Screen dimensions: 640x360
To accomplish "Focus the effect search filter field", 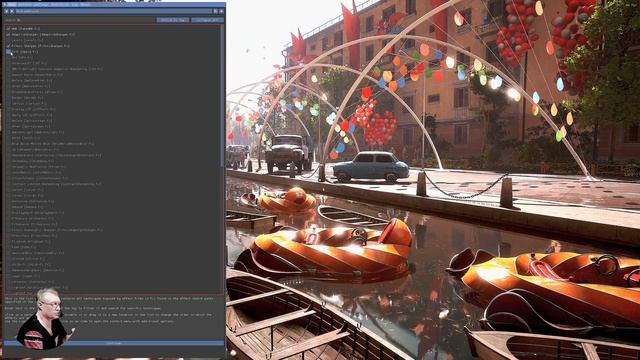I will 80,20.
